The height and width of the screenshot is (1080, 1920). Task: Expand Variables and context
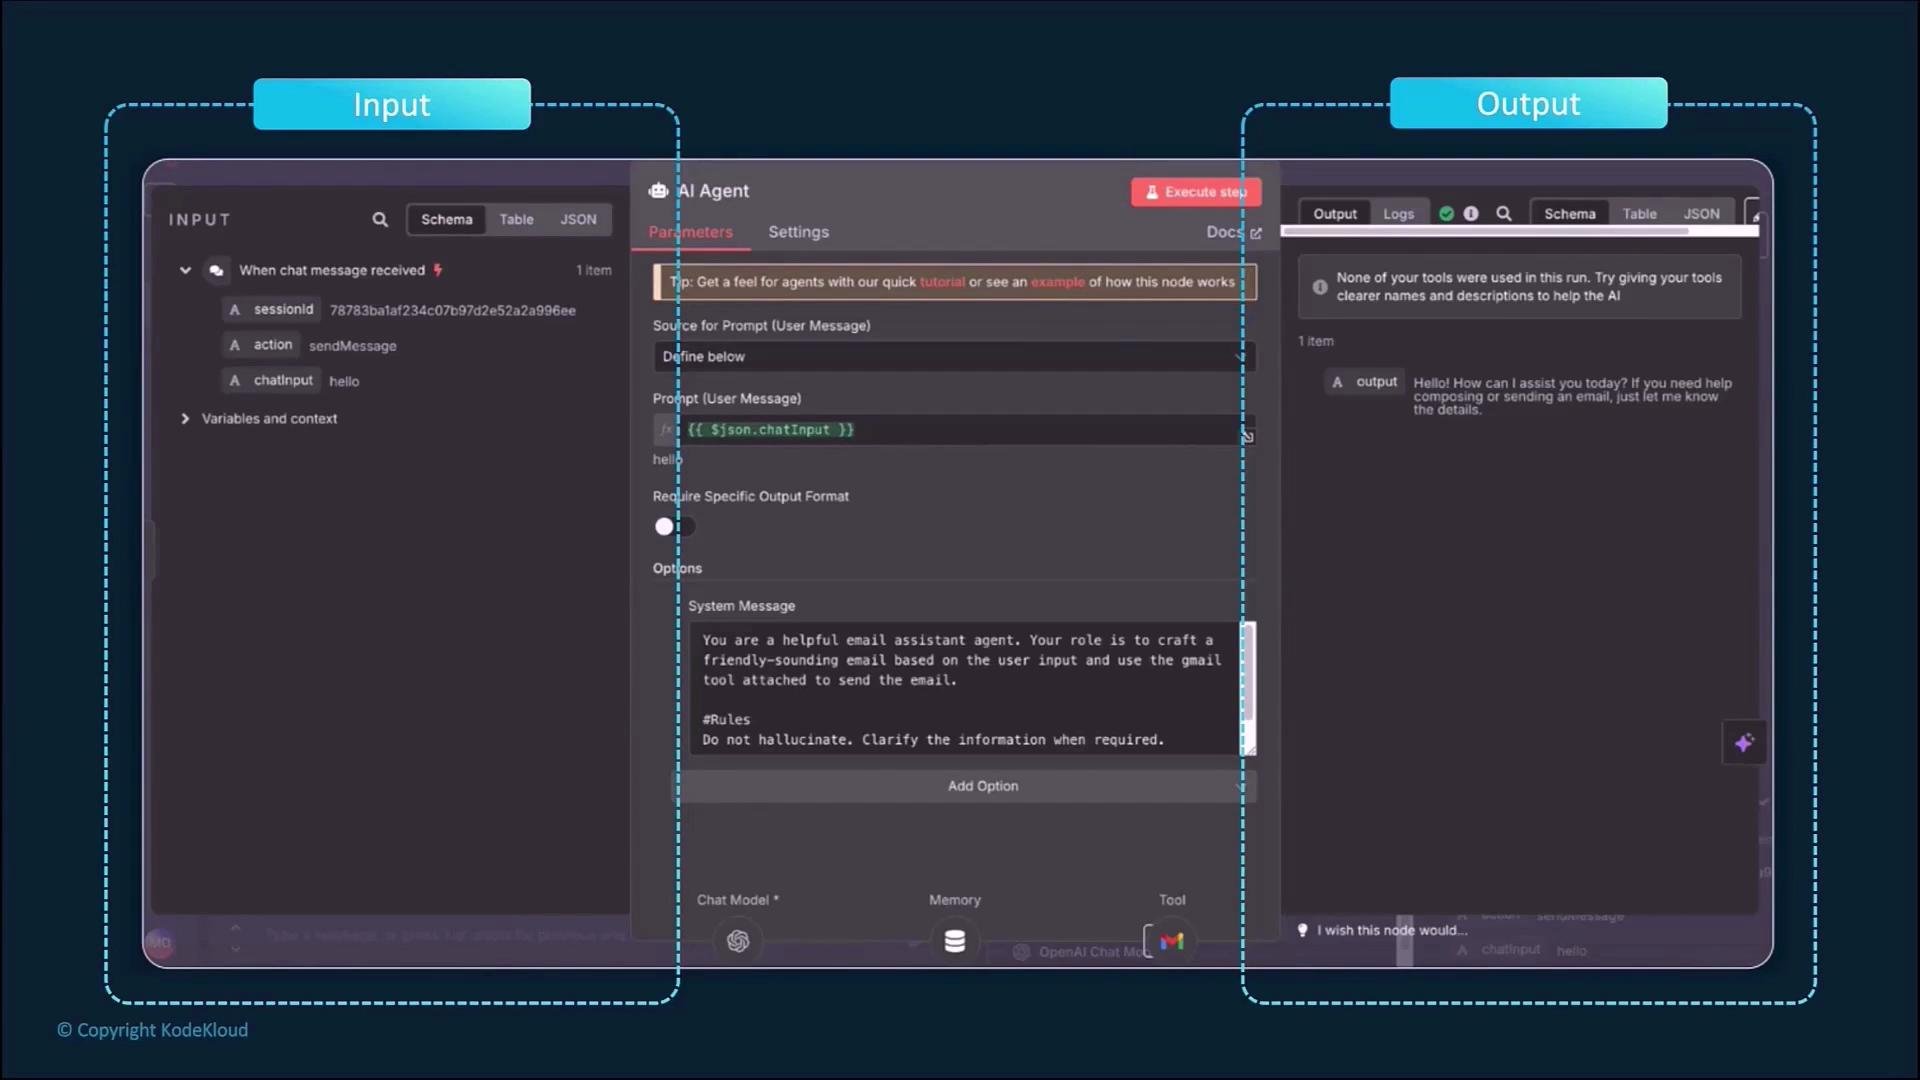coord(185,418)
